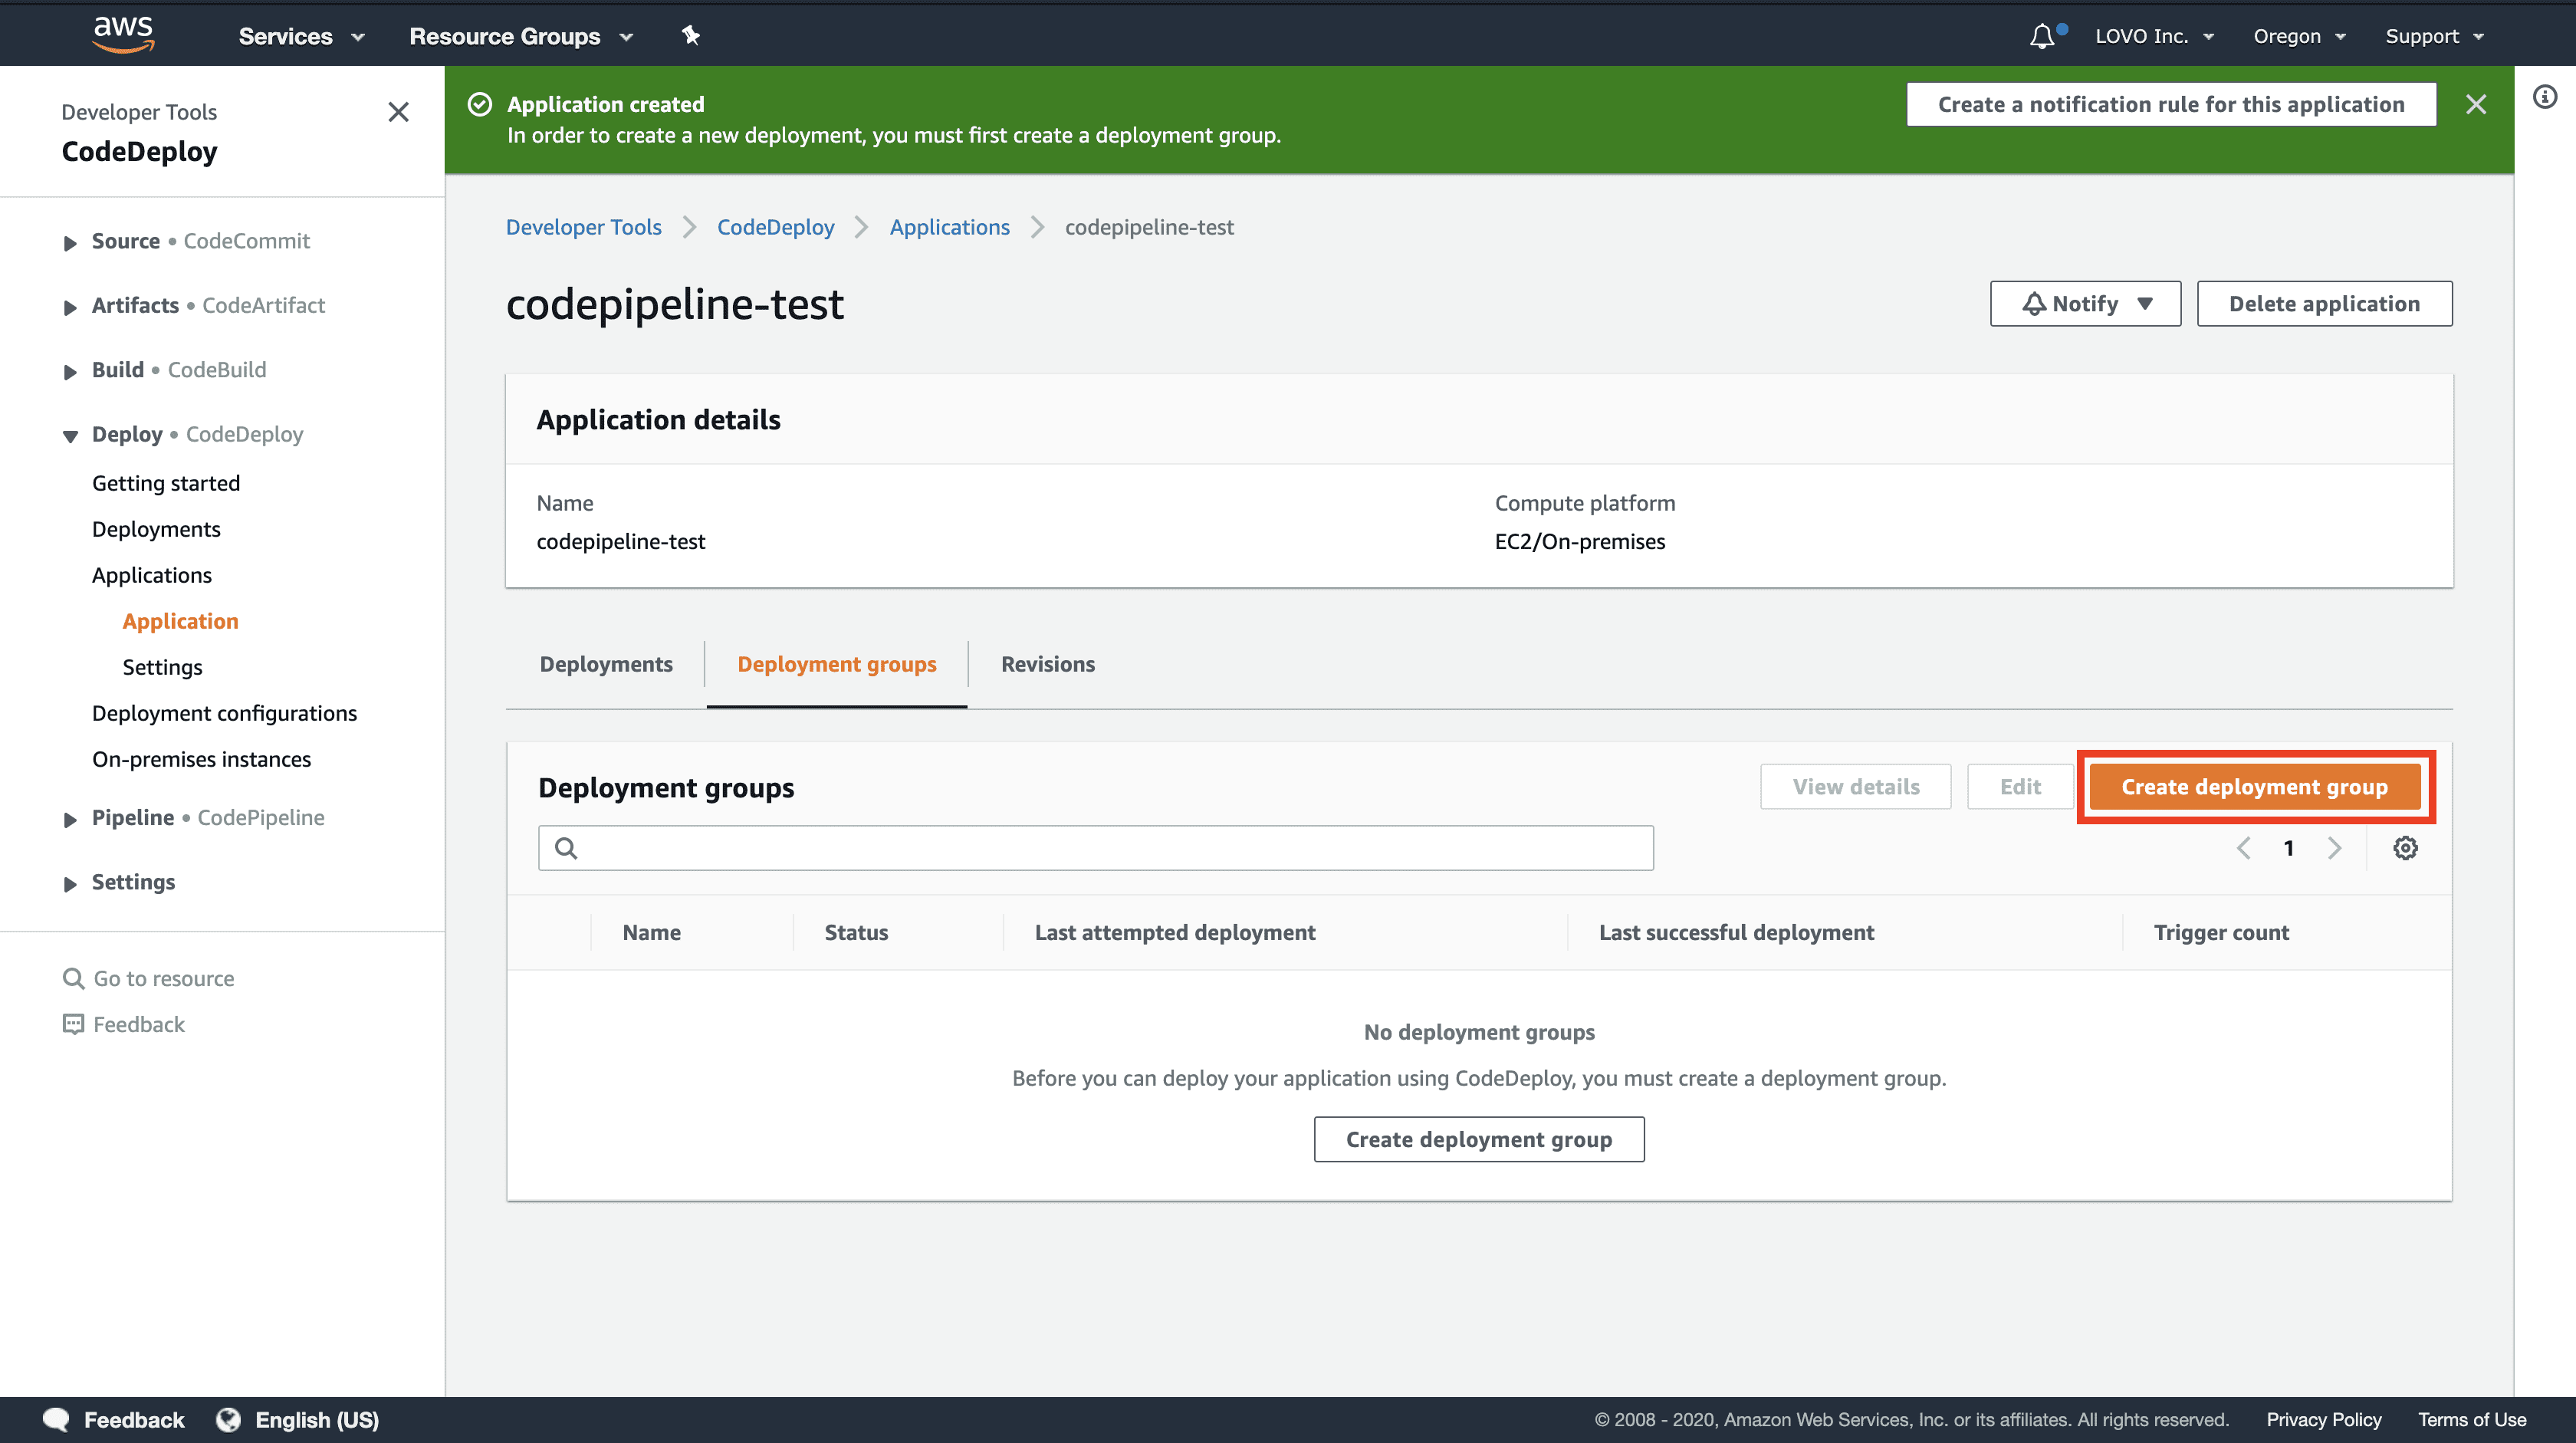
Task: Switch to the Revisions tab
Action: 1048,664
